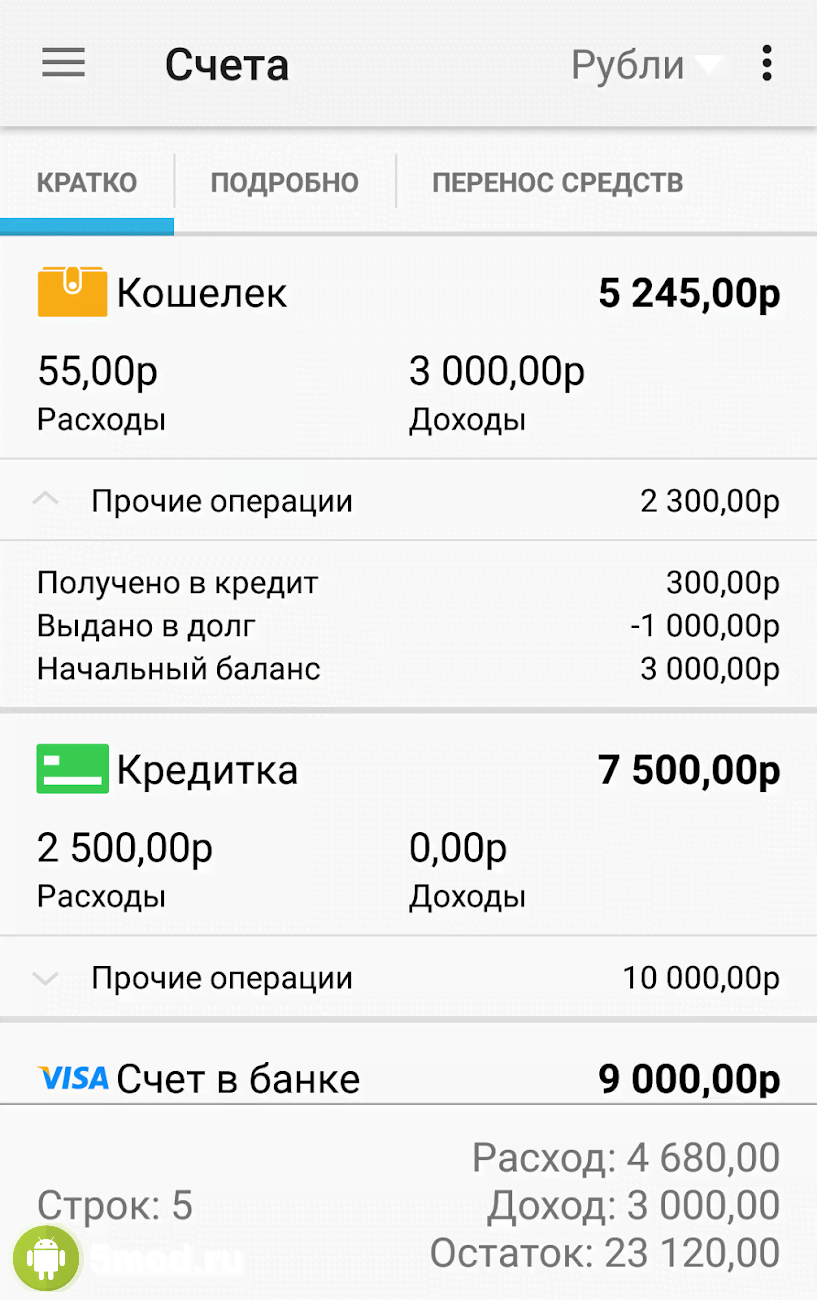Tap the Android robot logo icon
This screenshot has width=817, height=1300.
46,1256
